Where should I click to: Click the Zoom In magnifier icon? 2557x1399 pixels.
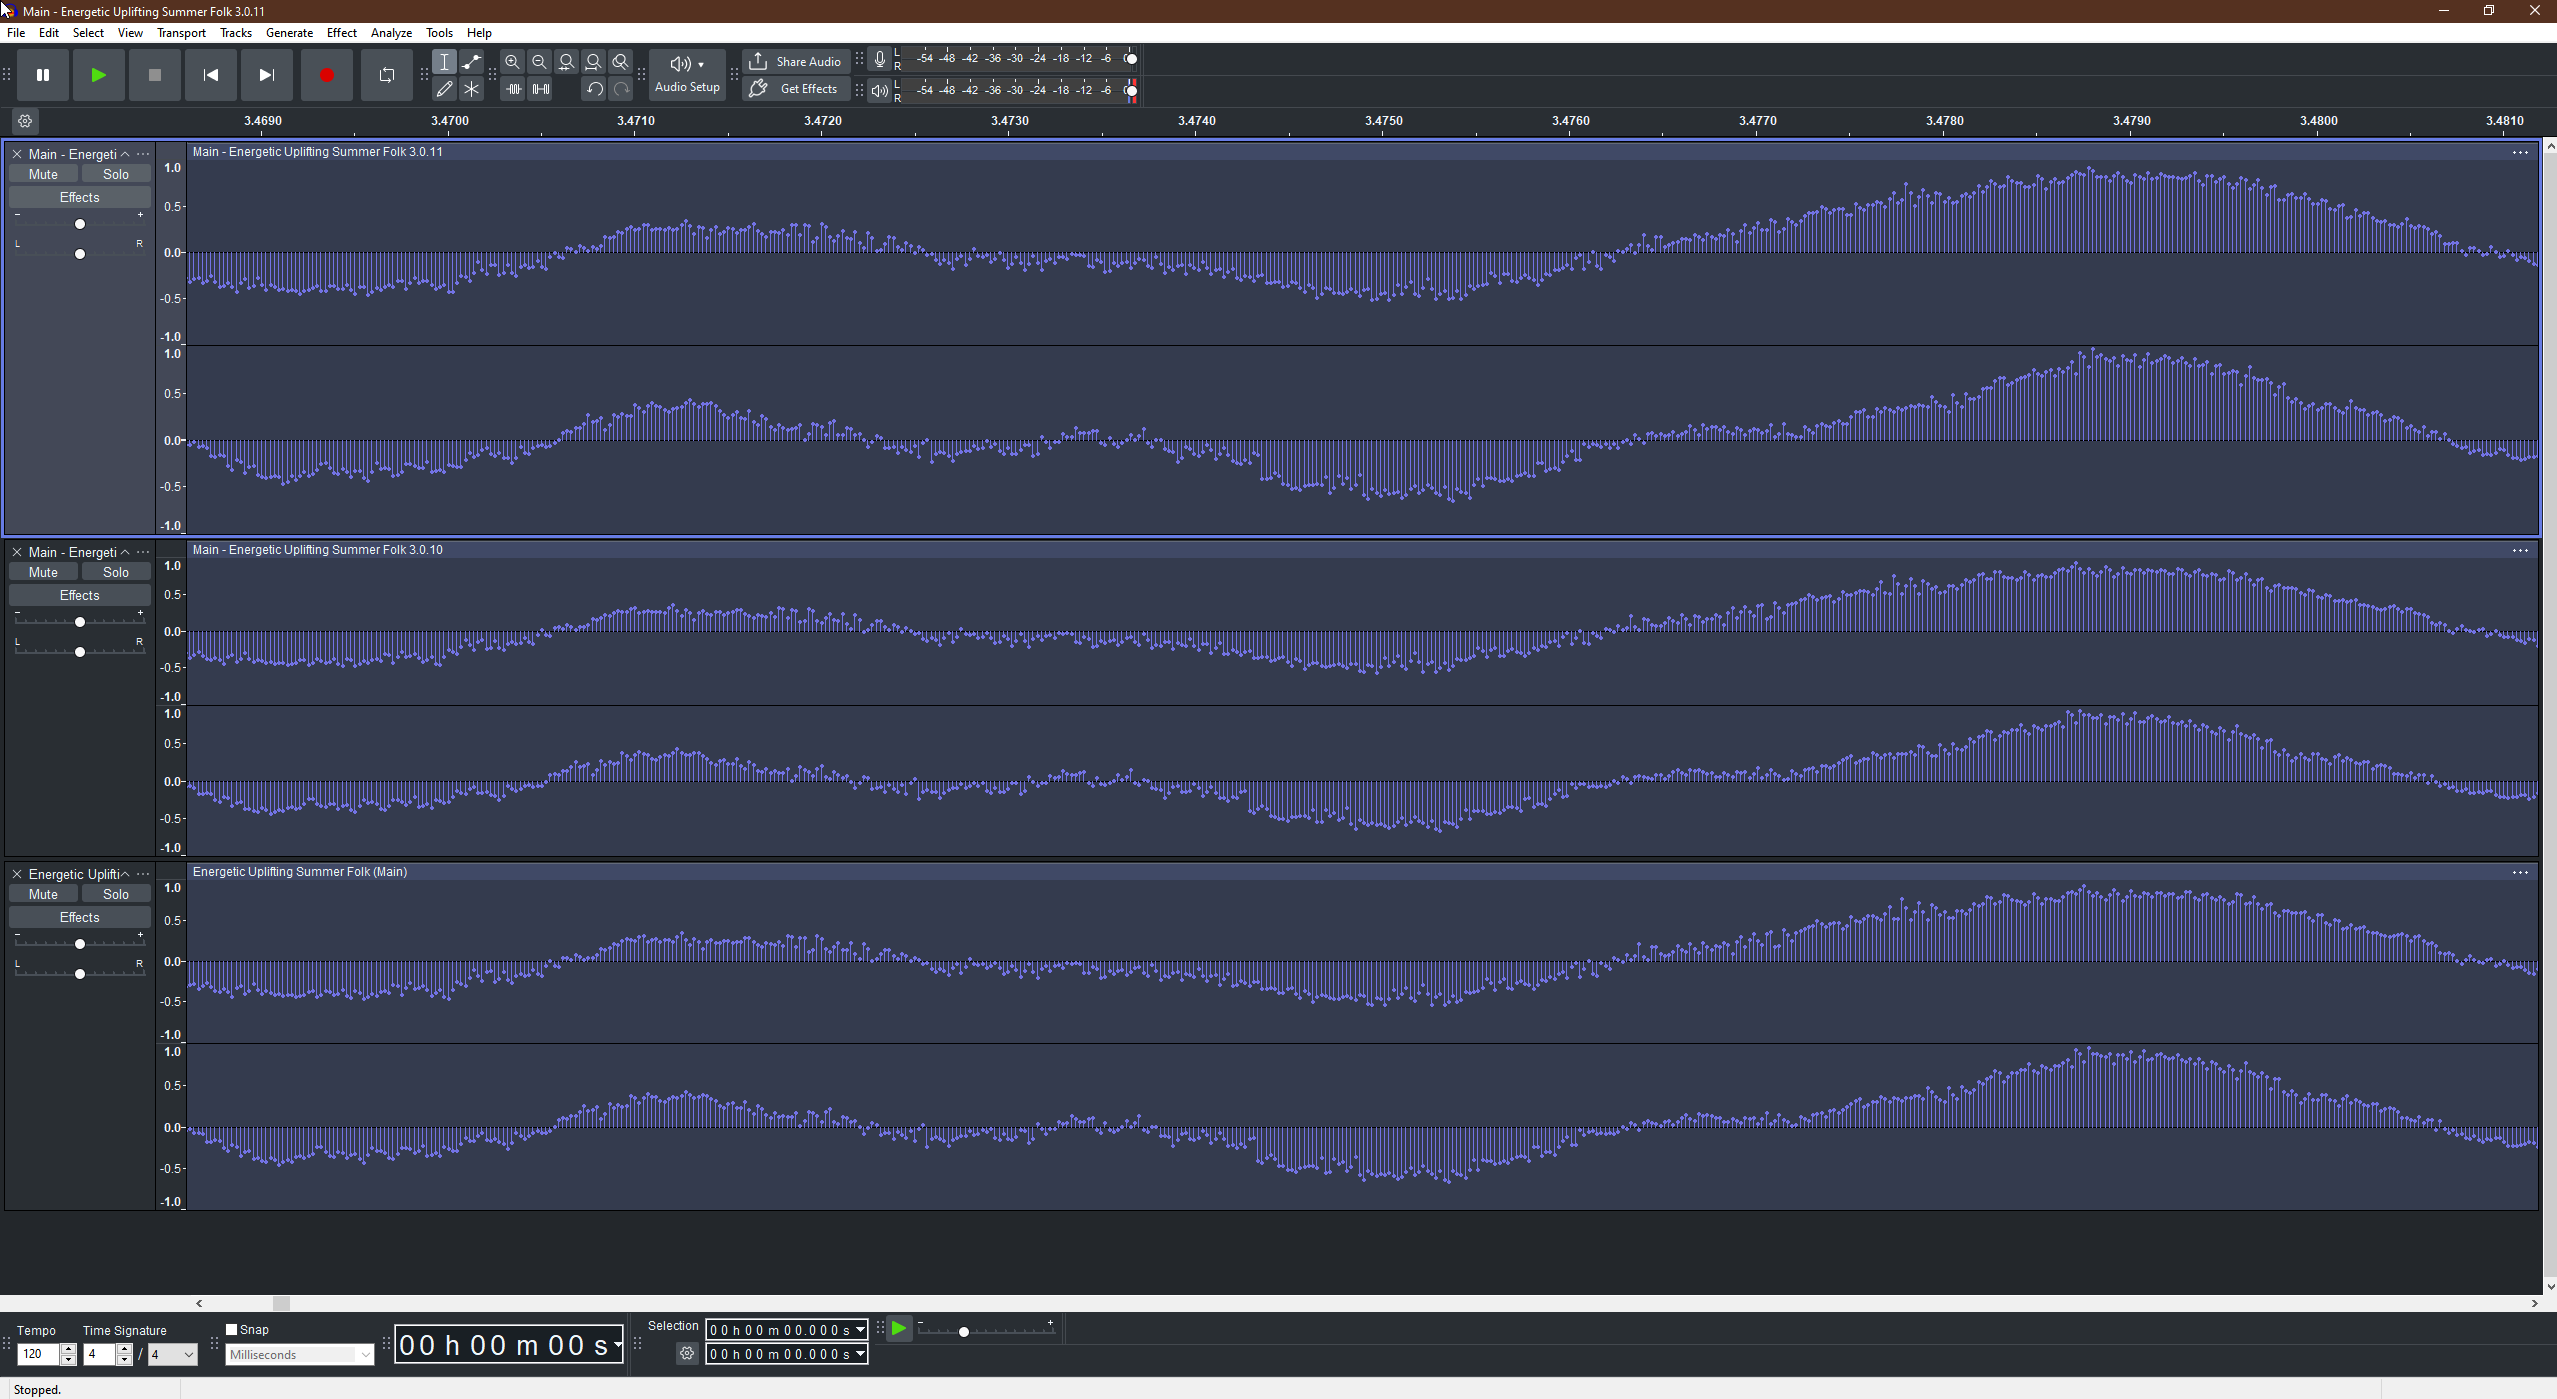512,62
